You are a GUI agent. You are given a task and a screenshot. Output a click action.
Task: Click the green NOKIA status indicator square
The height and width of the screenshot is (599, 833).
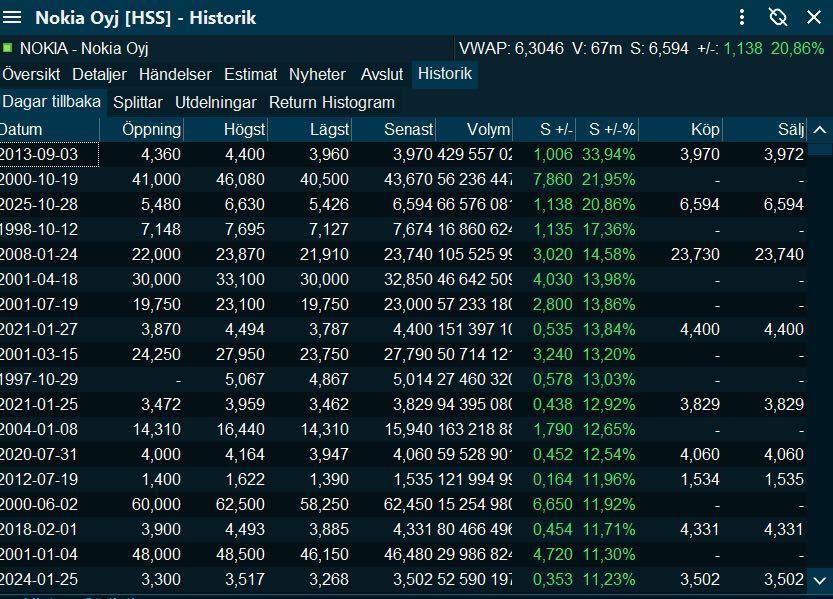pyautogui.click(x=7, y=47)
